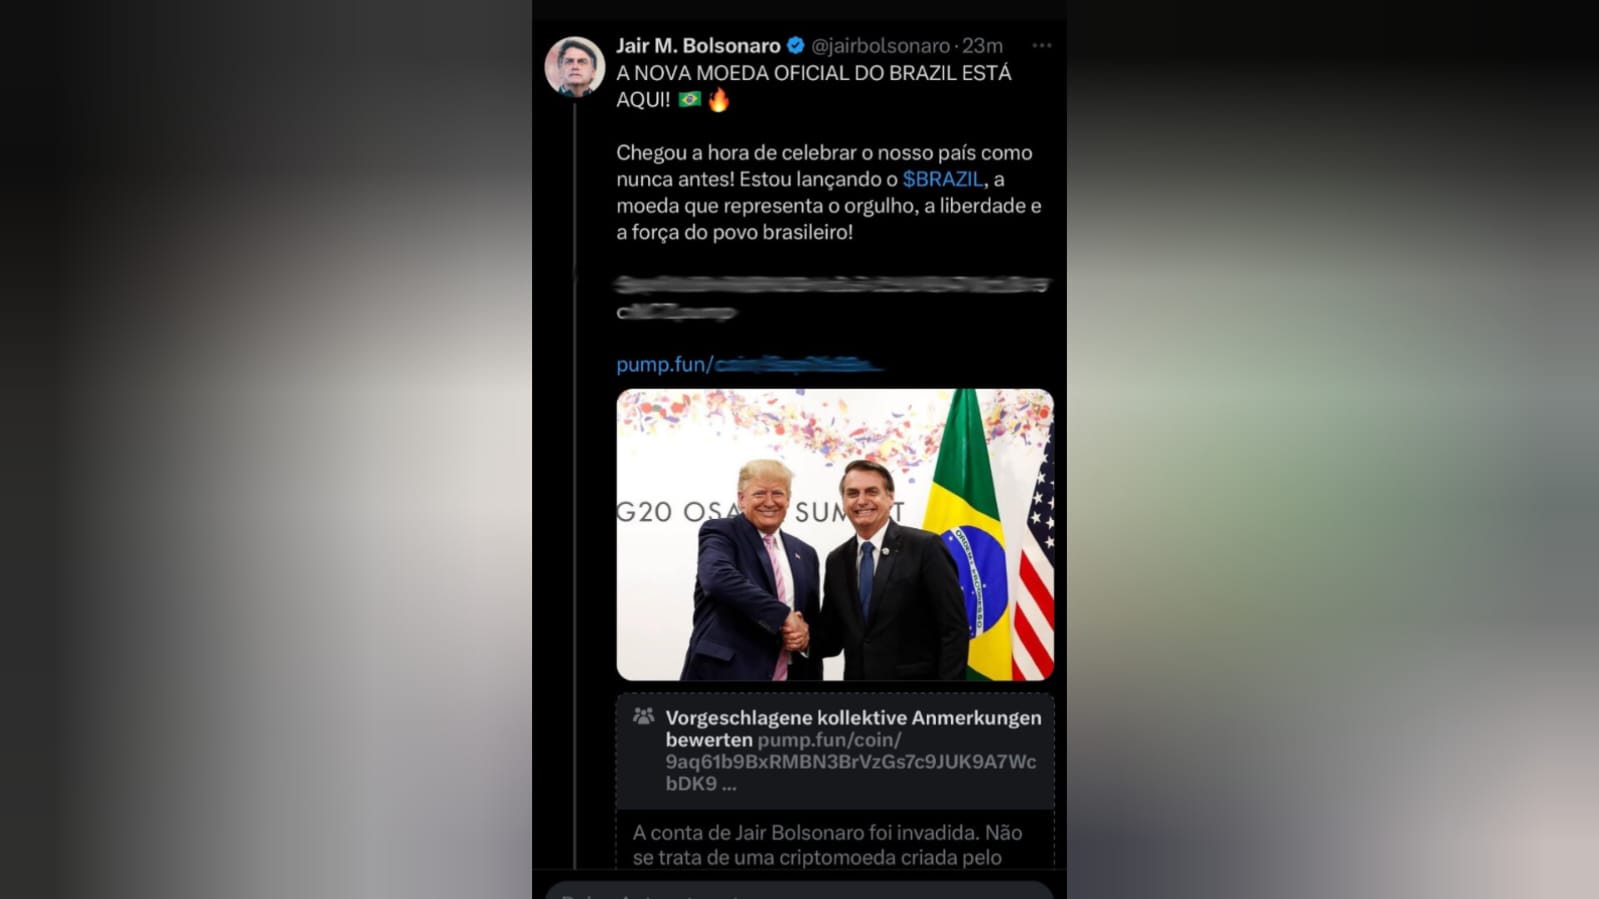Click the 'A NOVA MOEDA OFICIAL' headline text

[813, 86]
